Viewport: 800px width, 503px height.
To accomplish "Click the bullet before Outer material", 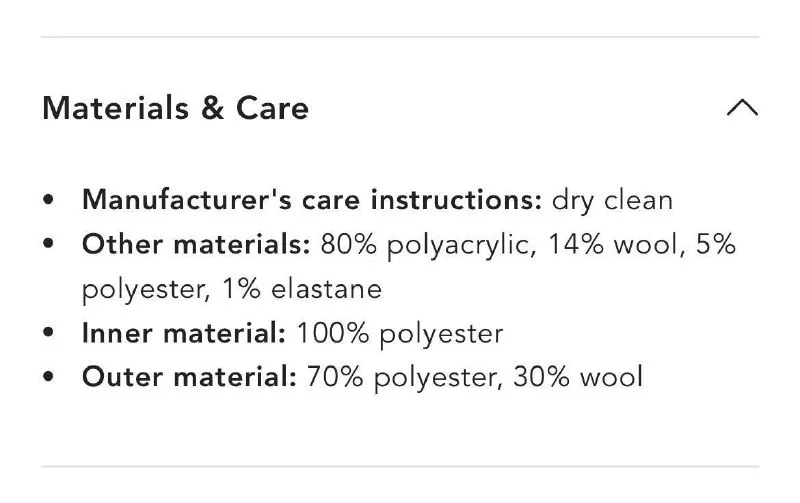I will tap(49, 378).
